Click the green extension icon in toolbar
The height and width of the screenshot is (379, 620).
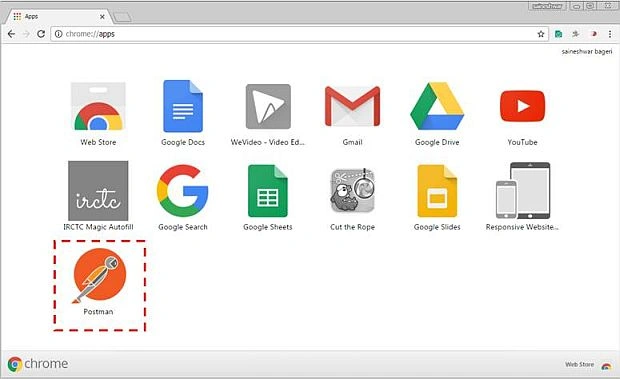[558, 34]
